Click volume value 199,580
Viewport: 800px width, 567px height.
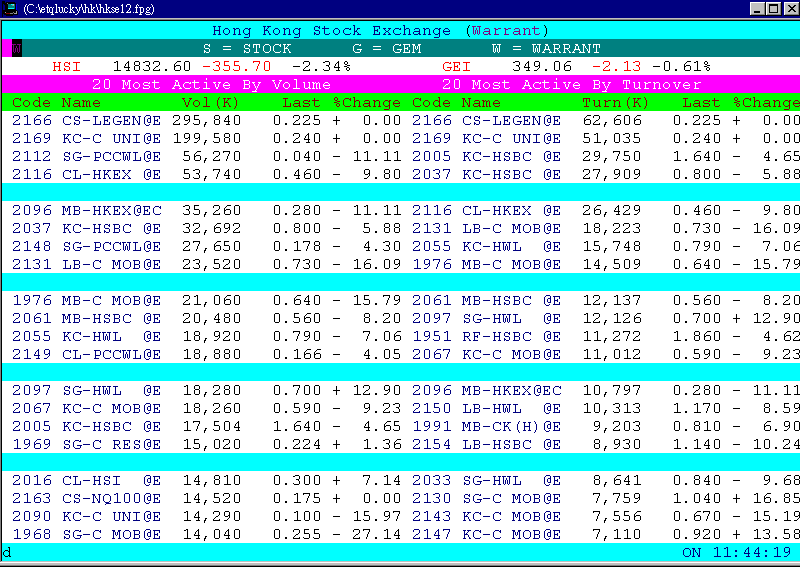tap(206, 138)
